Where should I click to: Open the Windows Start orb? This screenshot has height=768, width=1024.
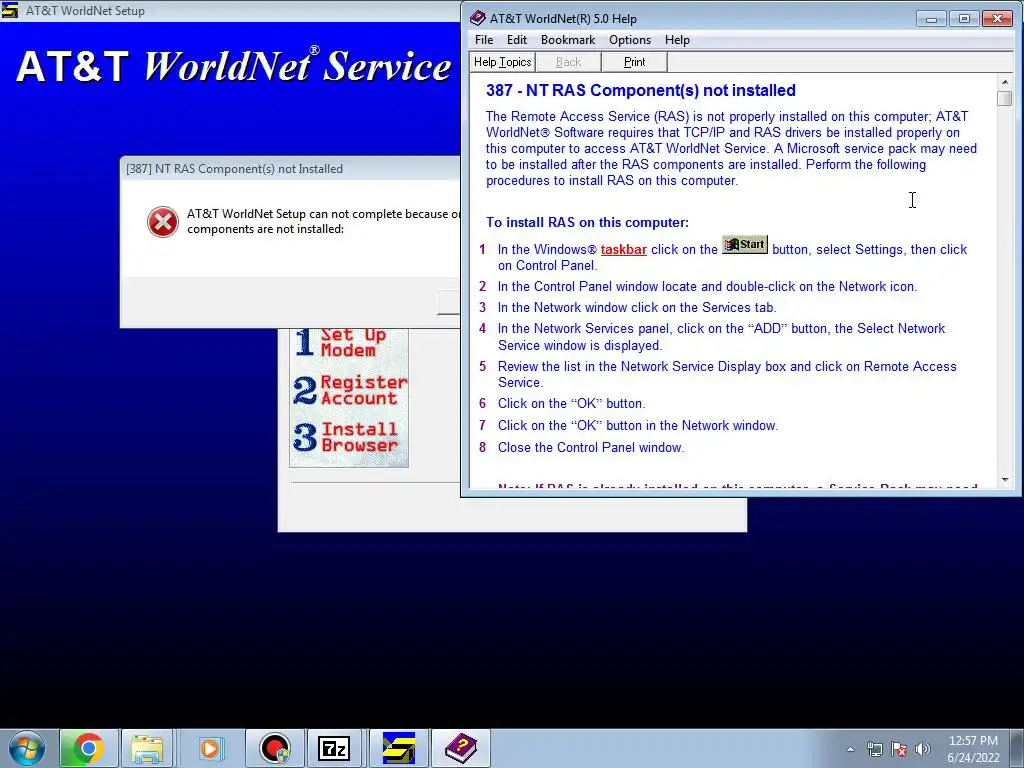(26, 748)
